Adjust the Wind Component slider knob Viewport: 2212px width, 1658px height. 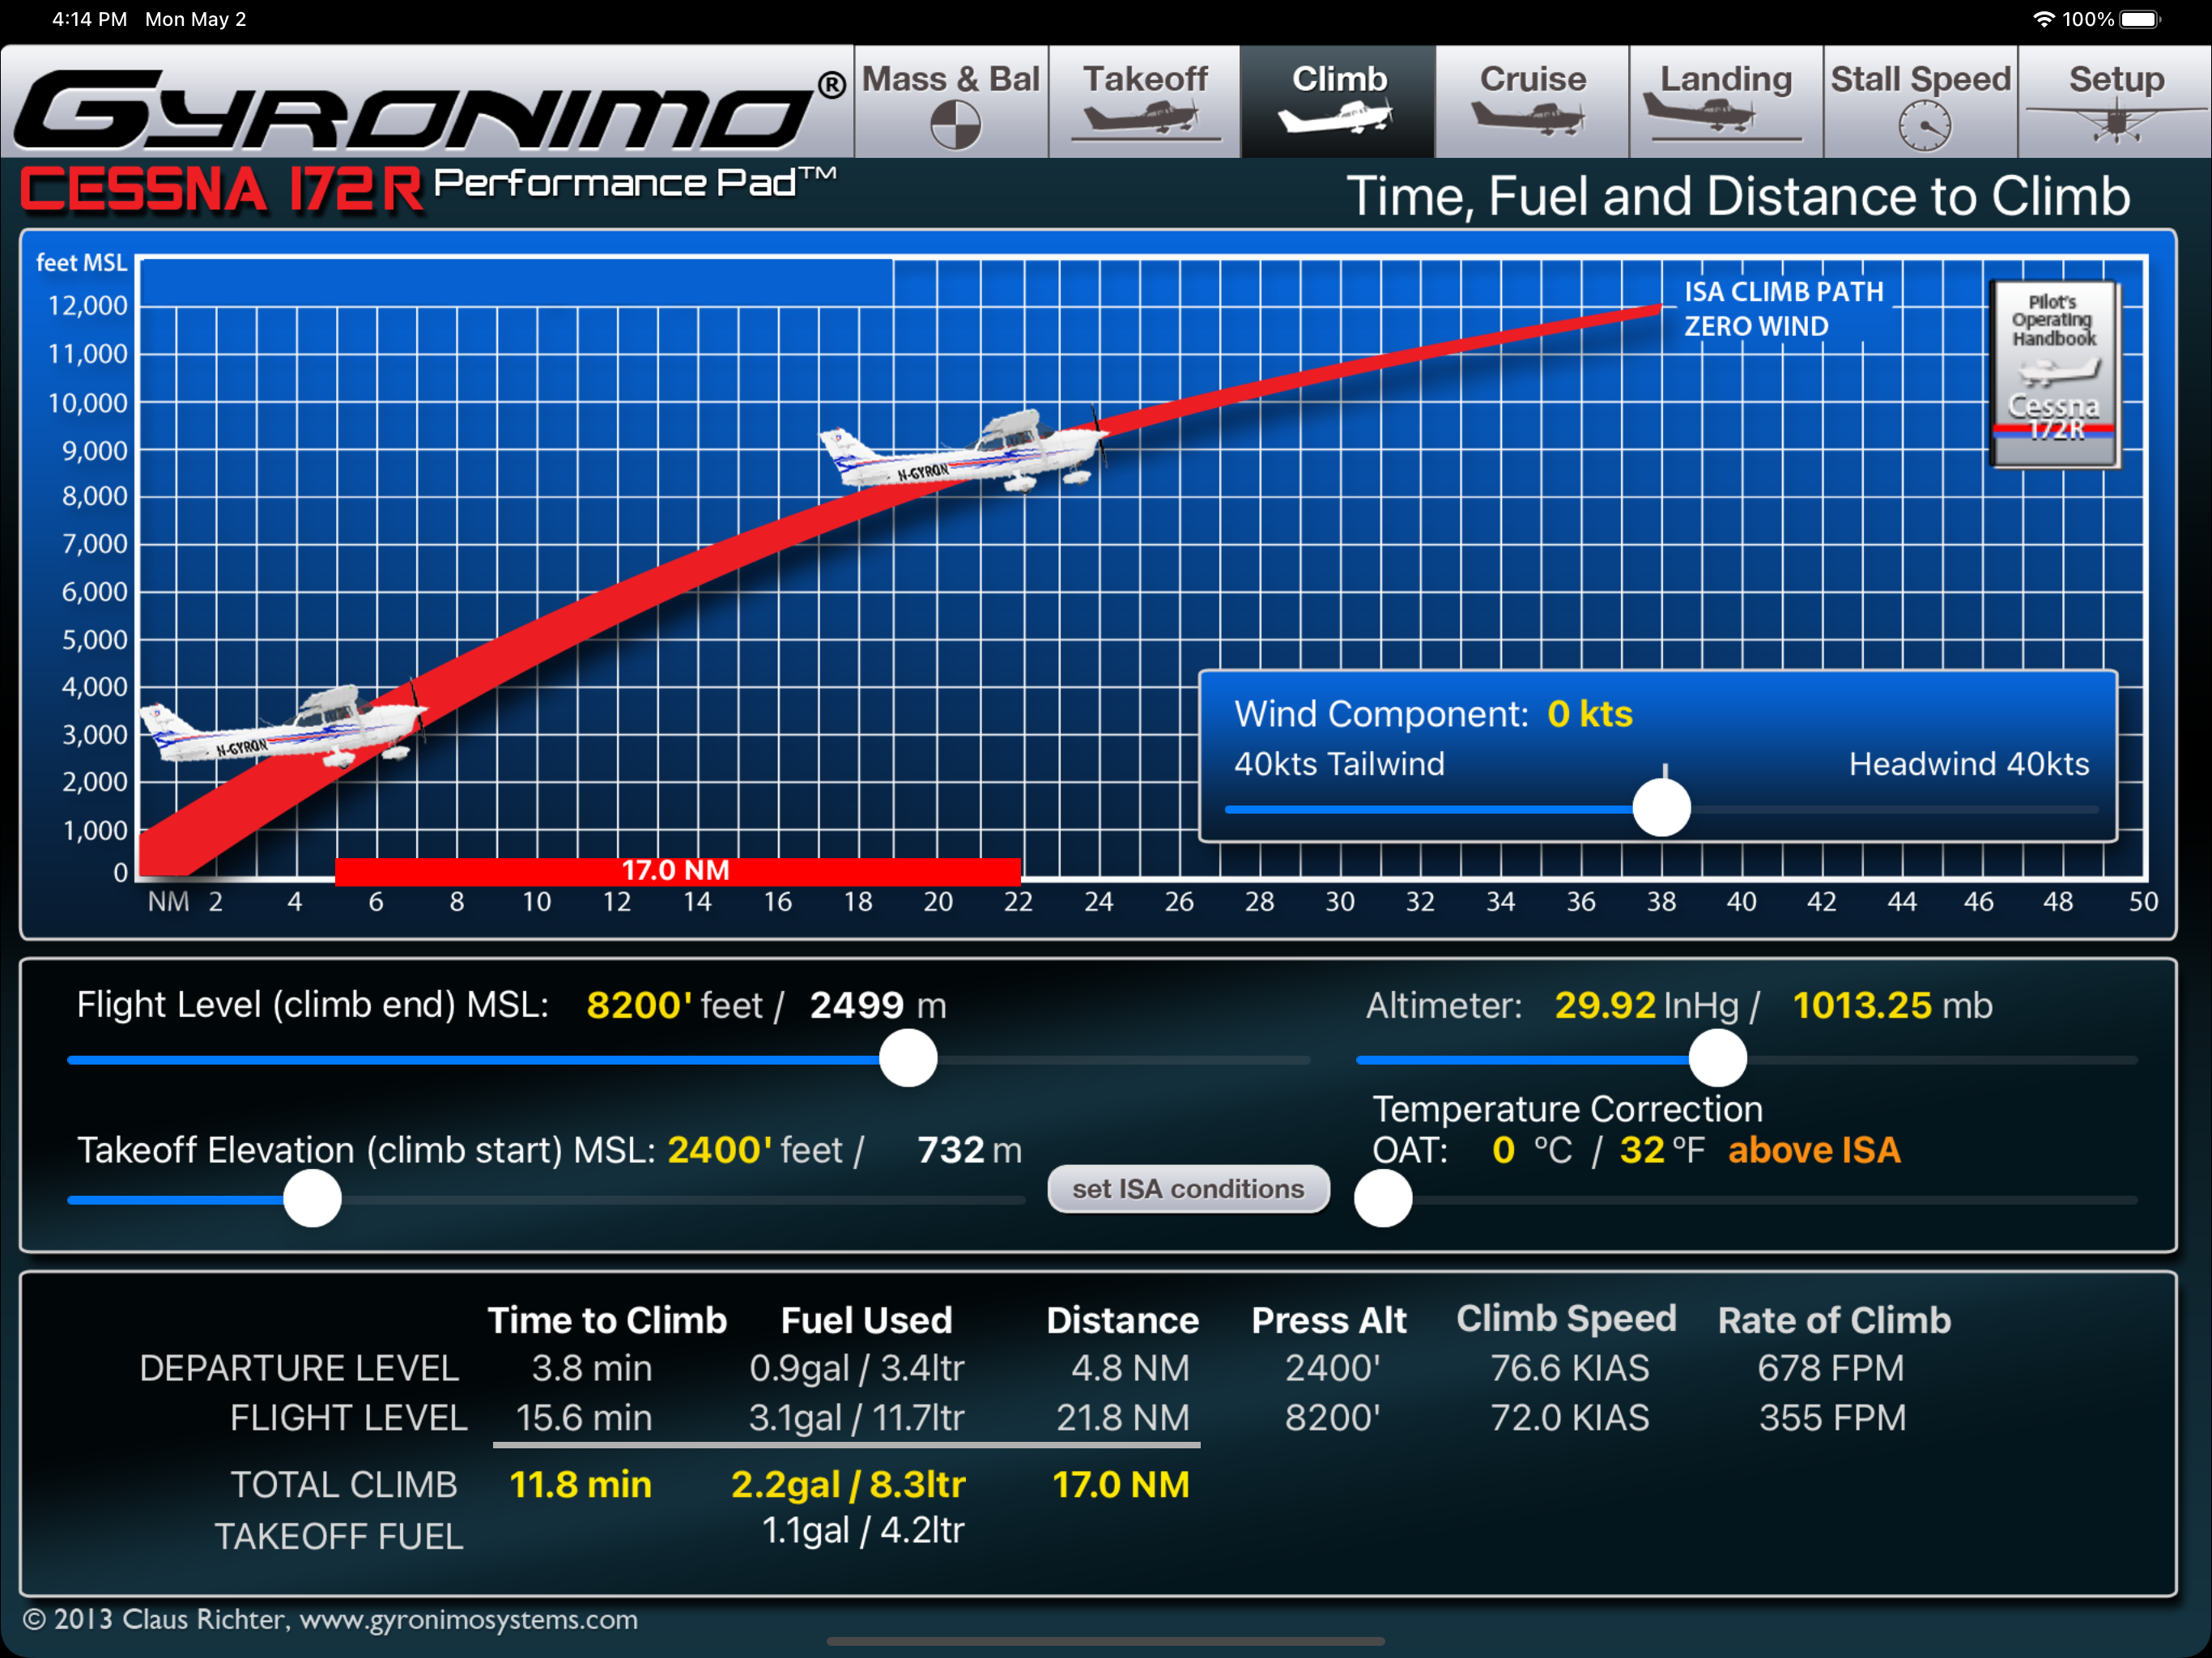click(x=1661, y=808)
